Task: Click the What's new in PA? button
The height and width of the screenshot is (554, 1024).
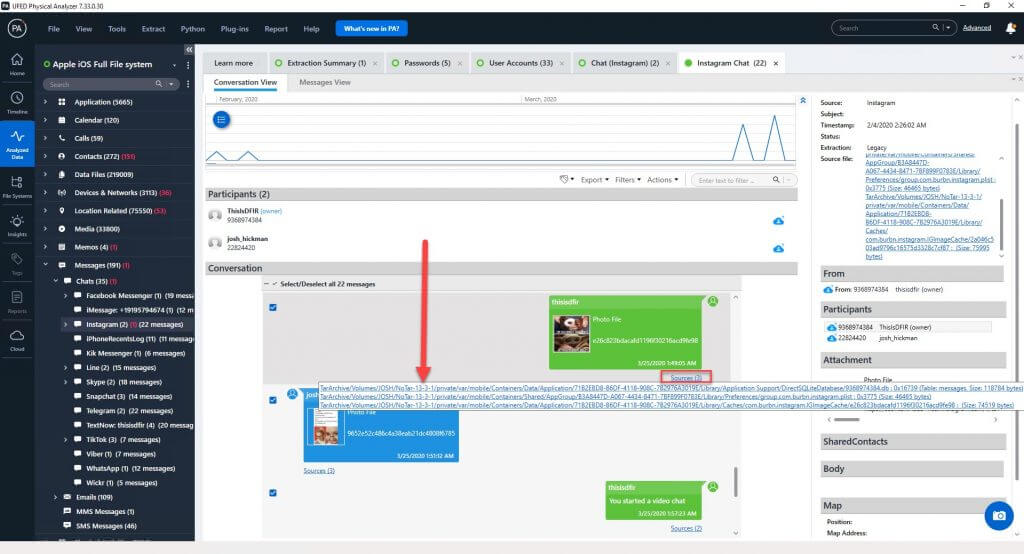Action: (371, 29)
